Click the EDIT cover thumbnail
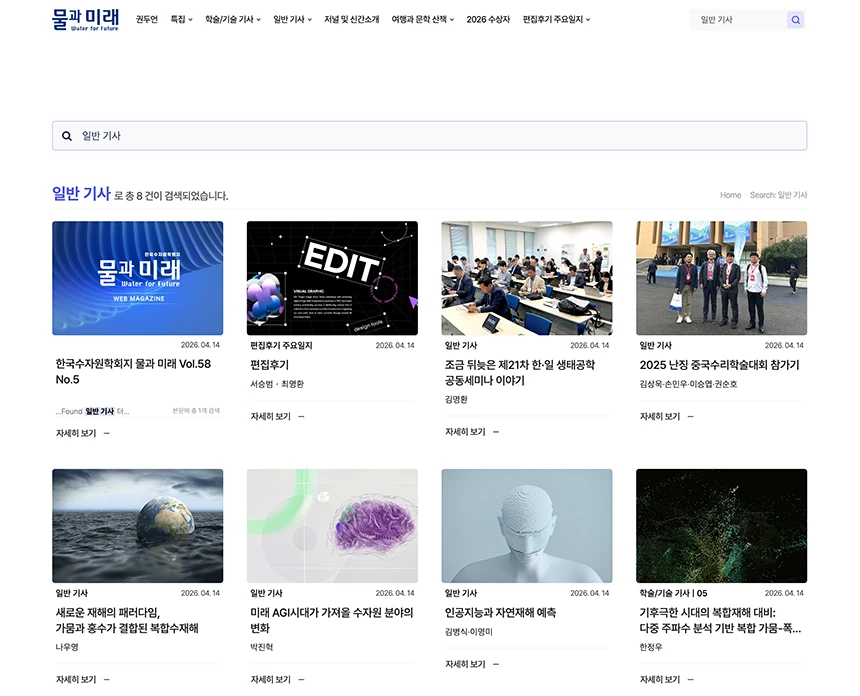This screenshot has height=696, width=860. [332, 277]
